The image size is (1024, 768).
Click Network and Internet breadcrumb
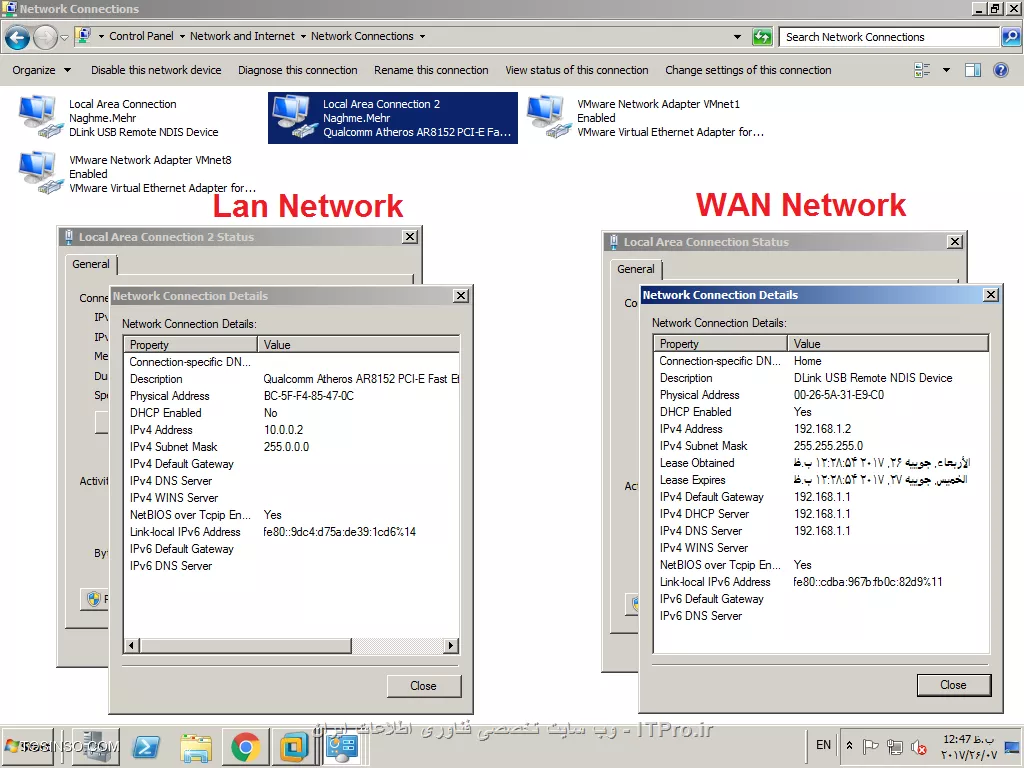pyautogui.click(x=242, y=37)
